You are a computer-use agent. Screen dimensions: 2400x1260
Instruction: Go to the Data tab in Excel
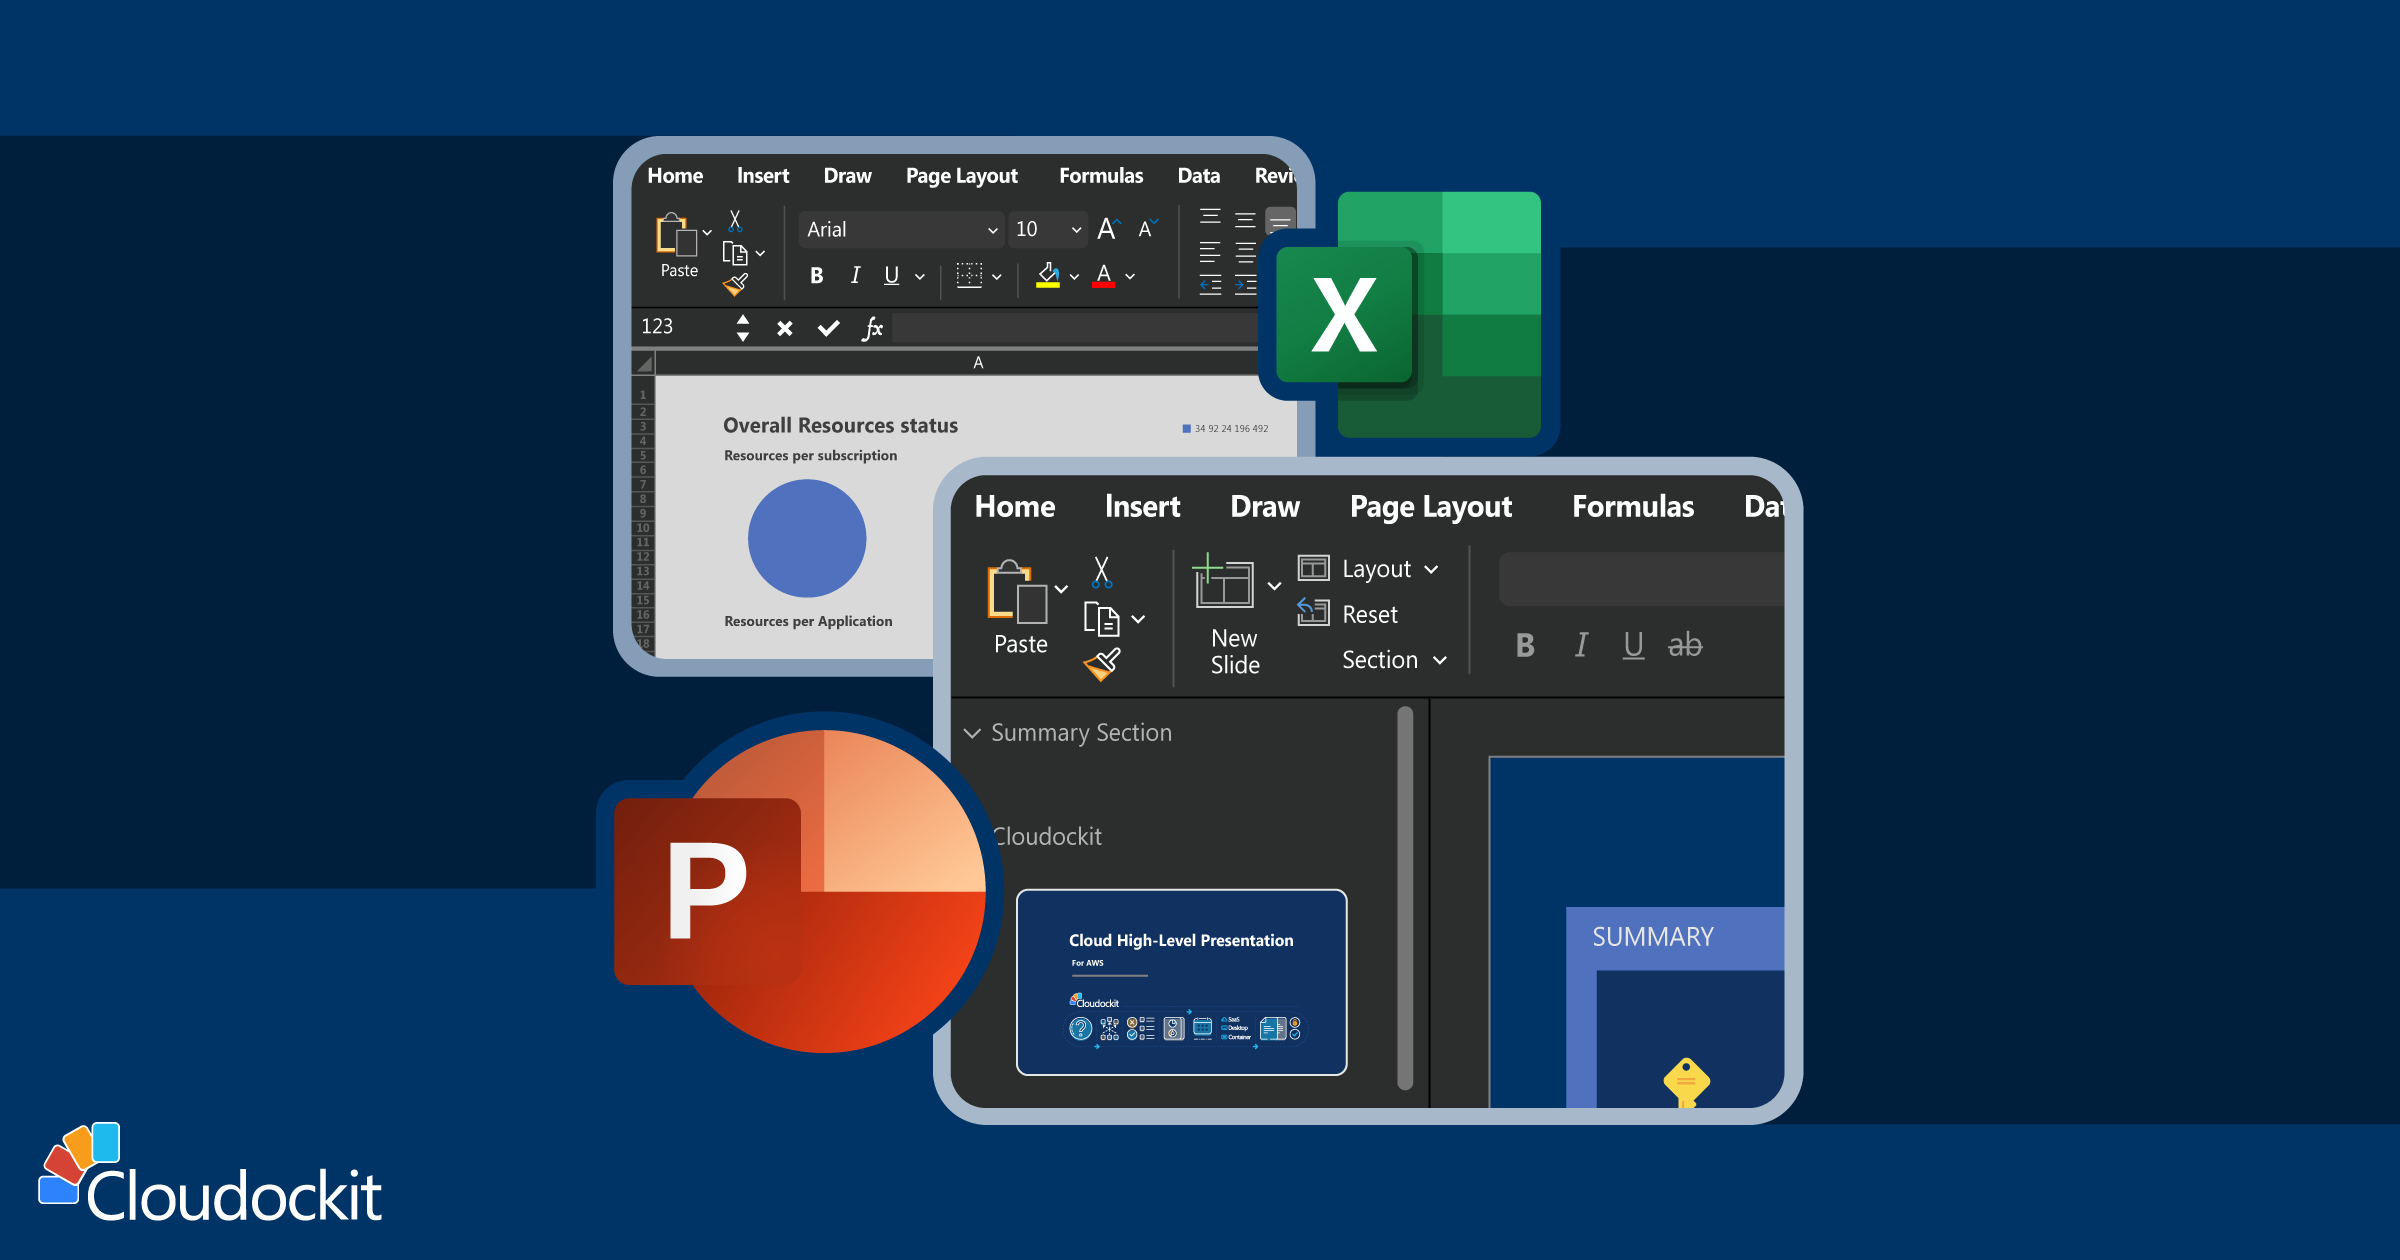pyautogui.click(x=1199, y=176)
